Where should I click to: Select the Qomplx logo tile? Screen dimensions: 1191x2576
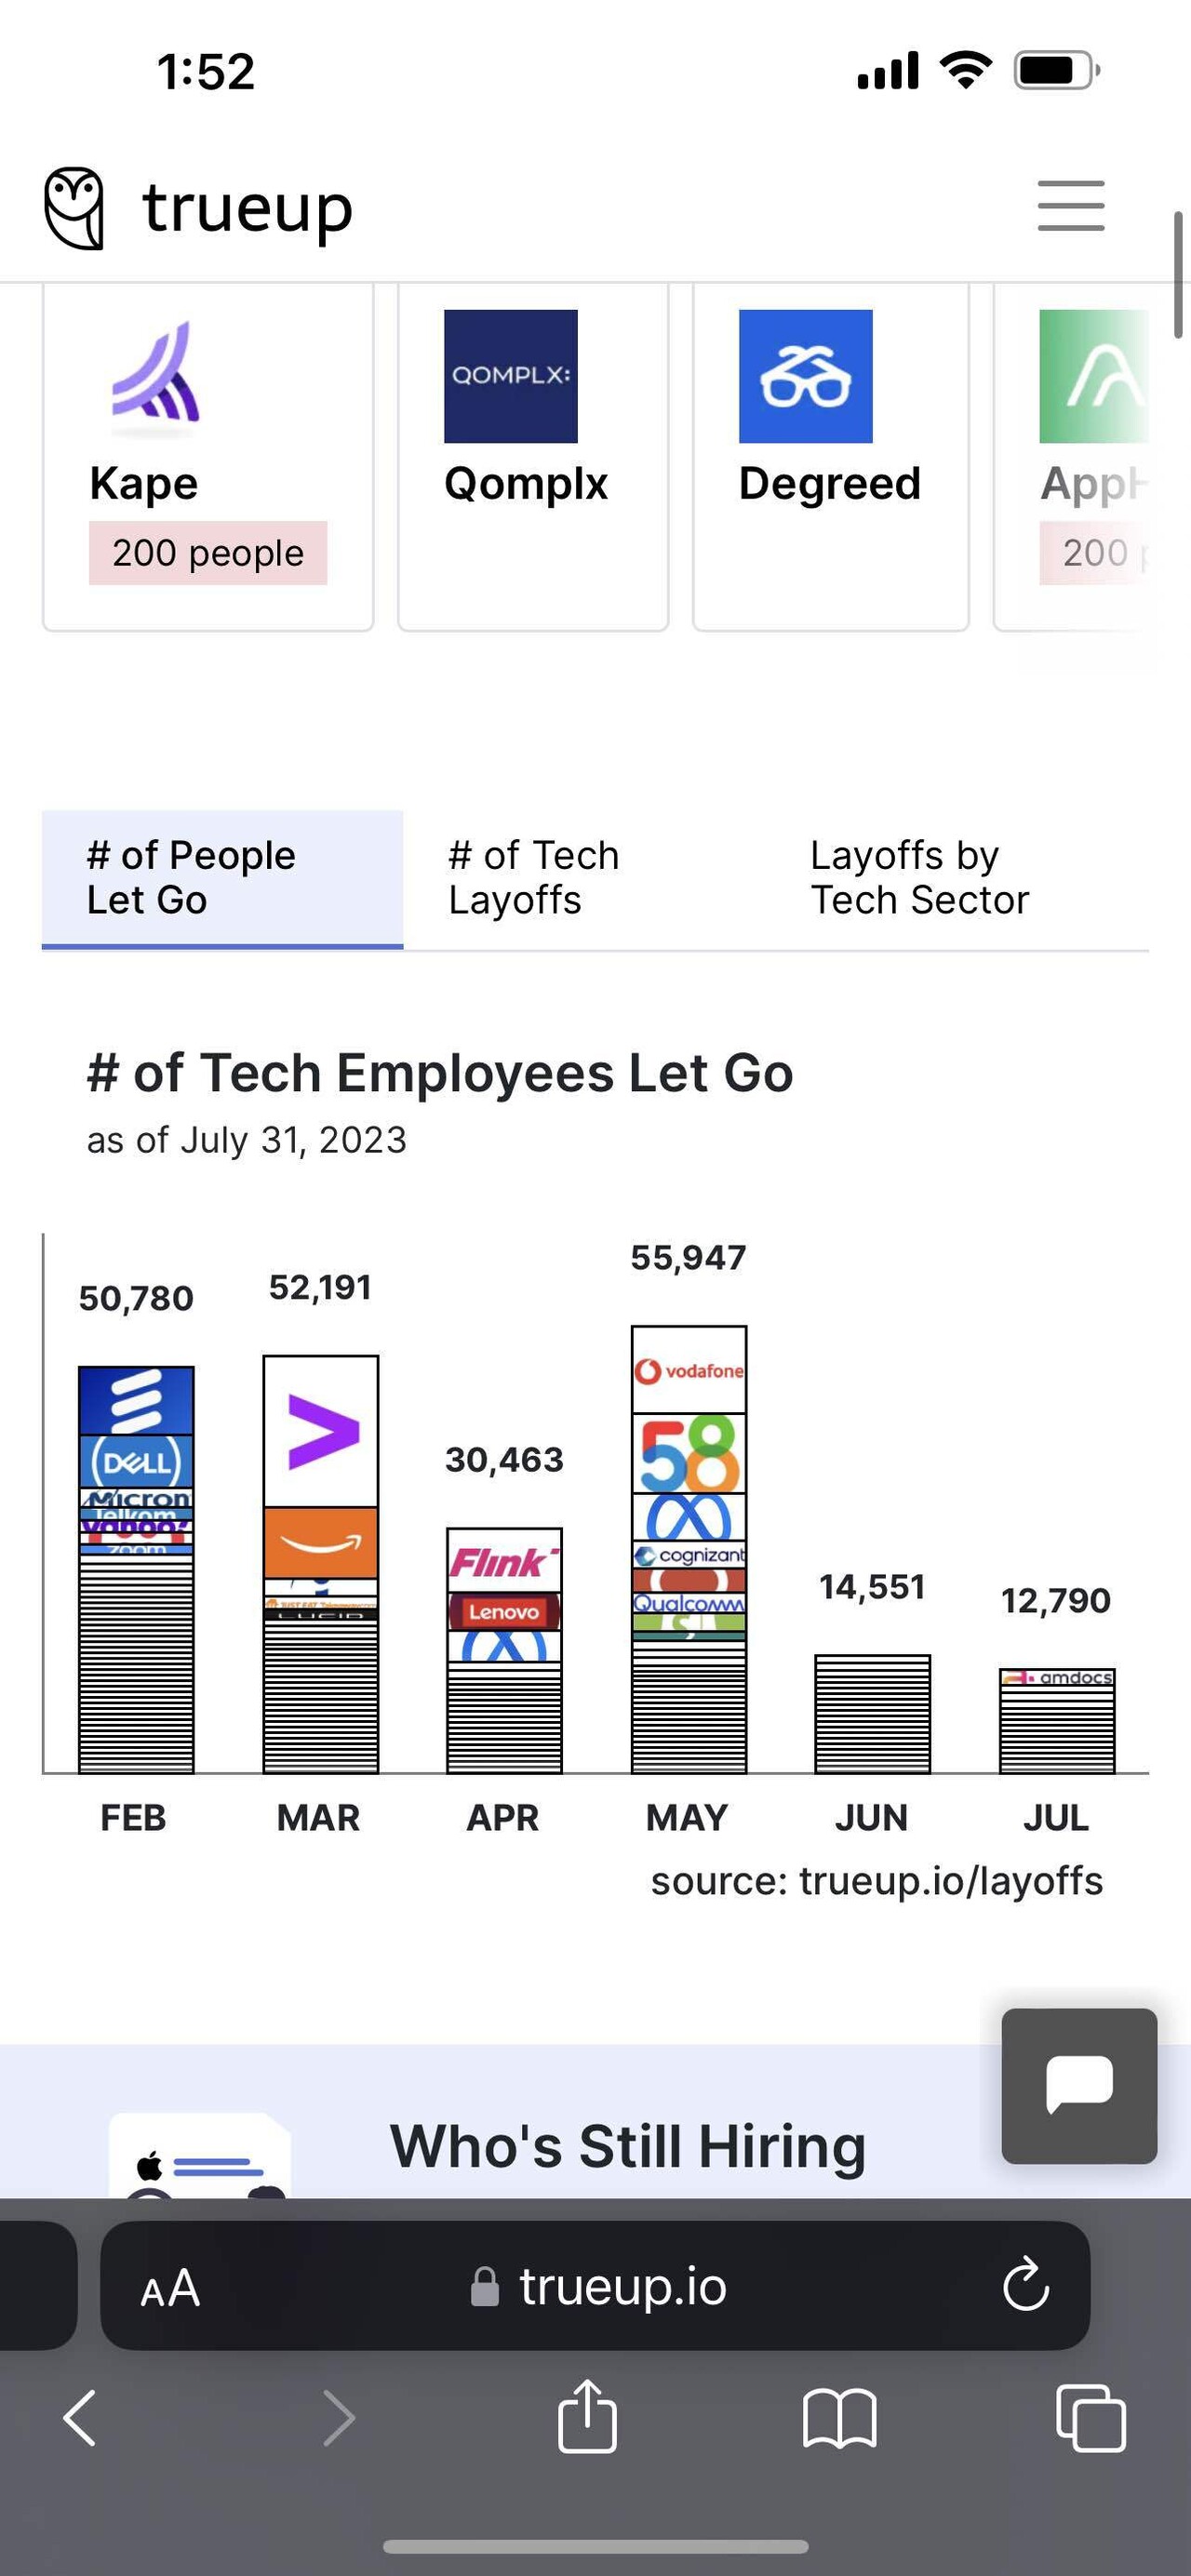[510, 378]
